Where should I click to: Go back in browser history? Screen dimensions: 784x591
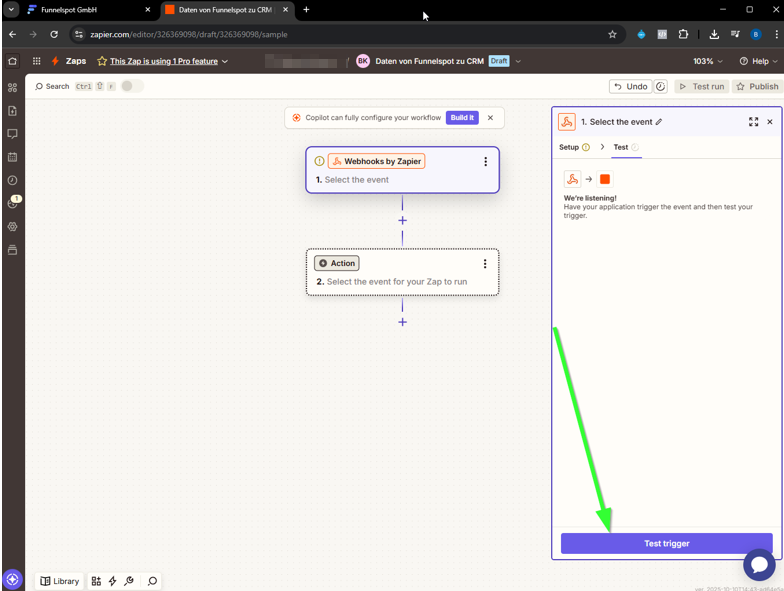pyautogui.click(x=12, y=34)
